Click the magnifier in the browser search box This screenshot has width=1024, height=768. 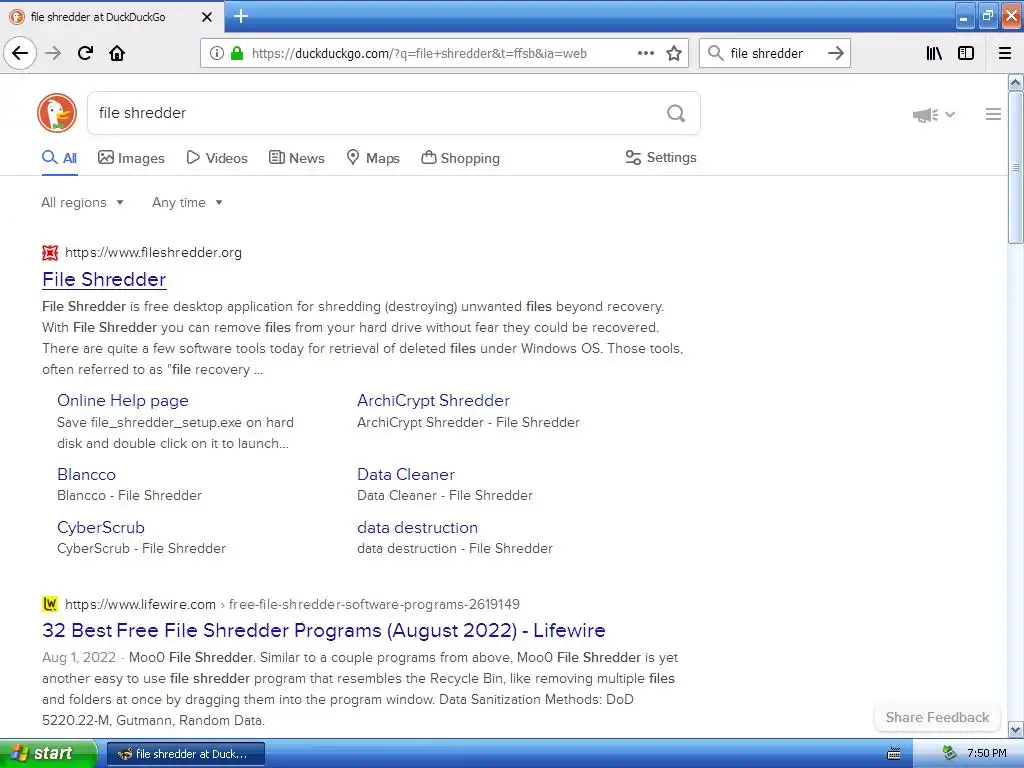[716, 53]
